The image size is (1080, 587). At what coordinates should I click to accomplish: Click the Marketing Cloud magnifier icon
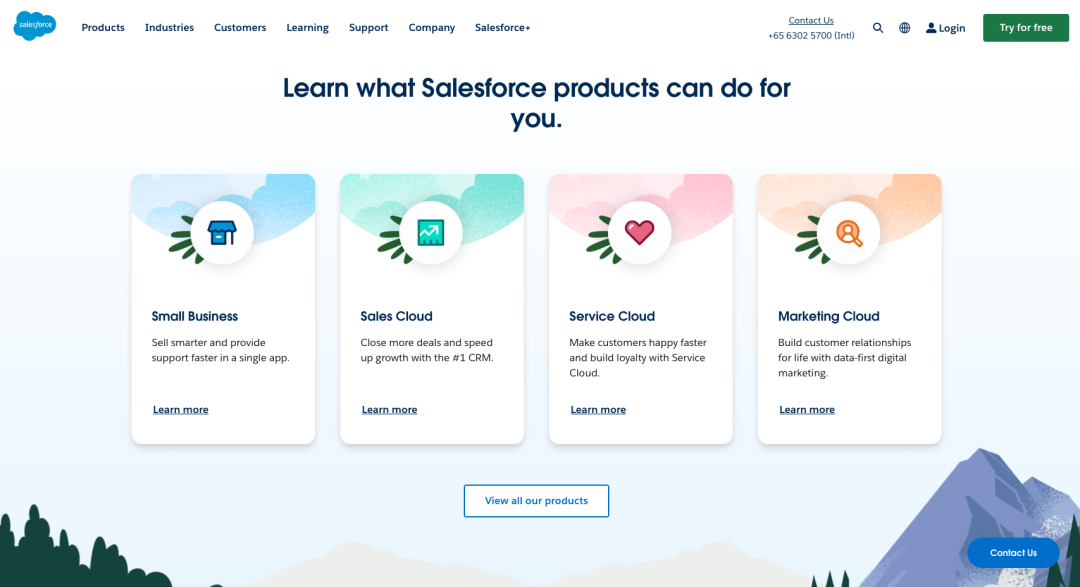coord(849,234)
